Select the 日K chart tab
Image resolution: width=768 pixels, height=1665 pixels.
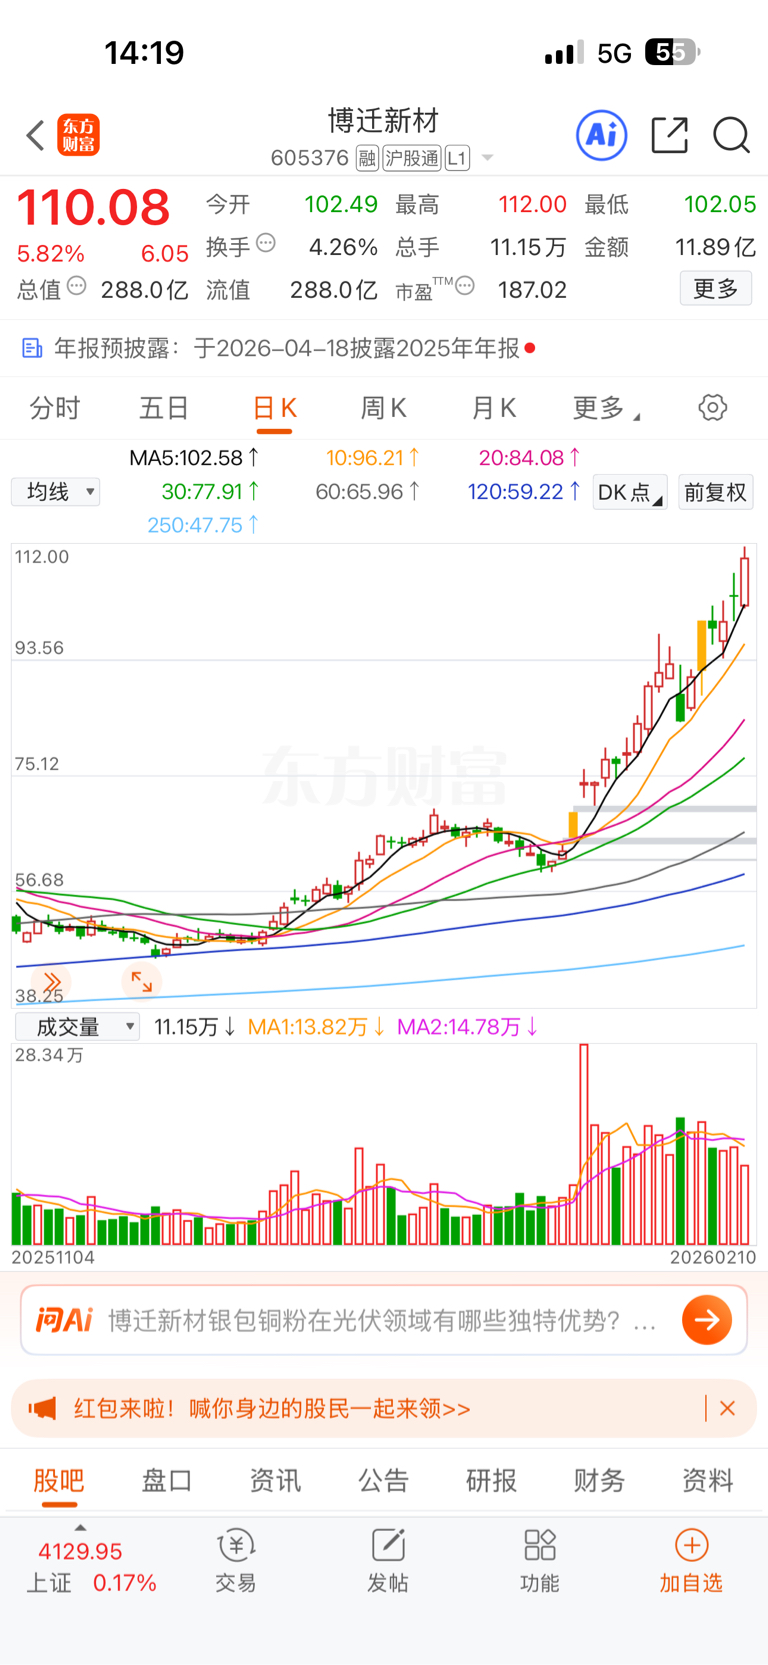click(274, 408)
